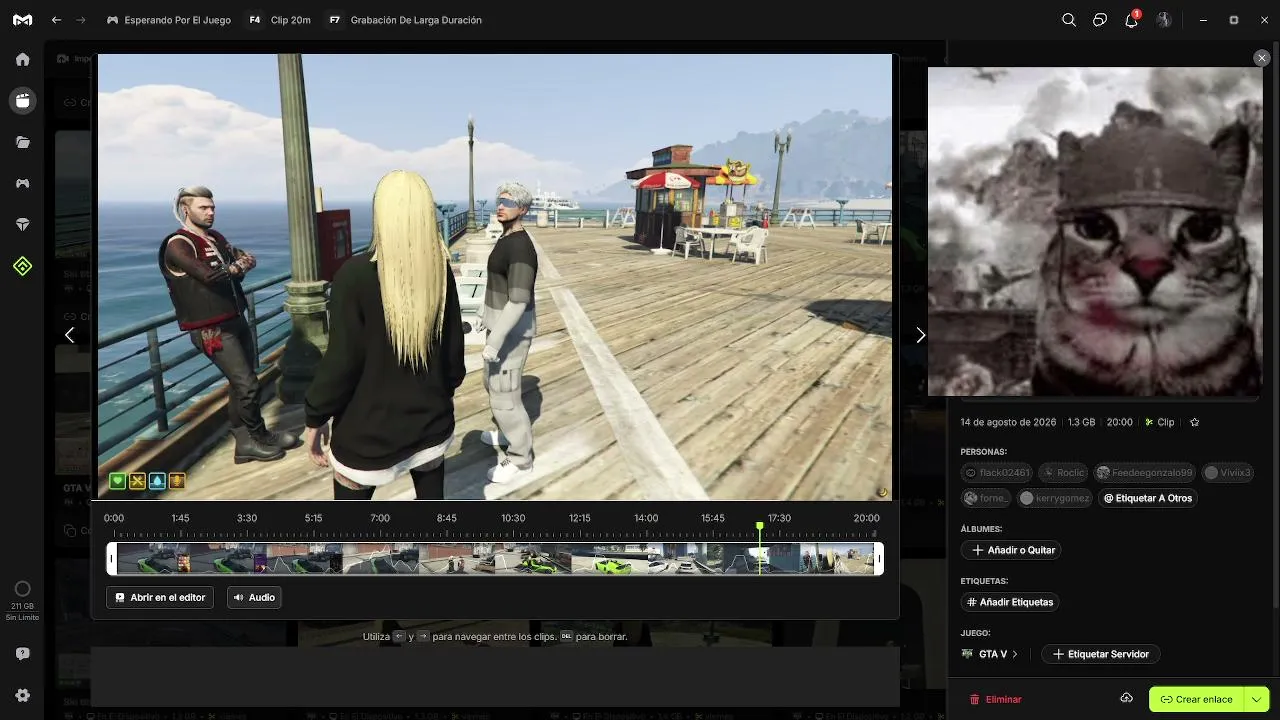Click Añadir o Quitar under Álbumes

(1011, 550)
